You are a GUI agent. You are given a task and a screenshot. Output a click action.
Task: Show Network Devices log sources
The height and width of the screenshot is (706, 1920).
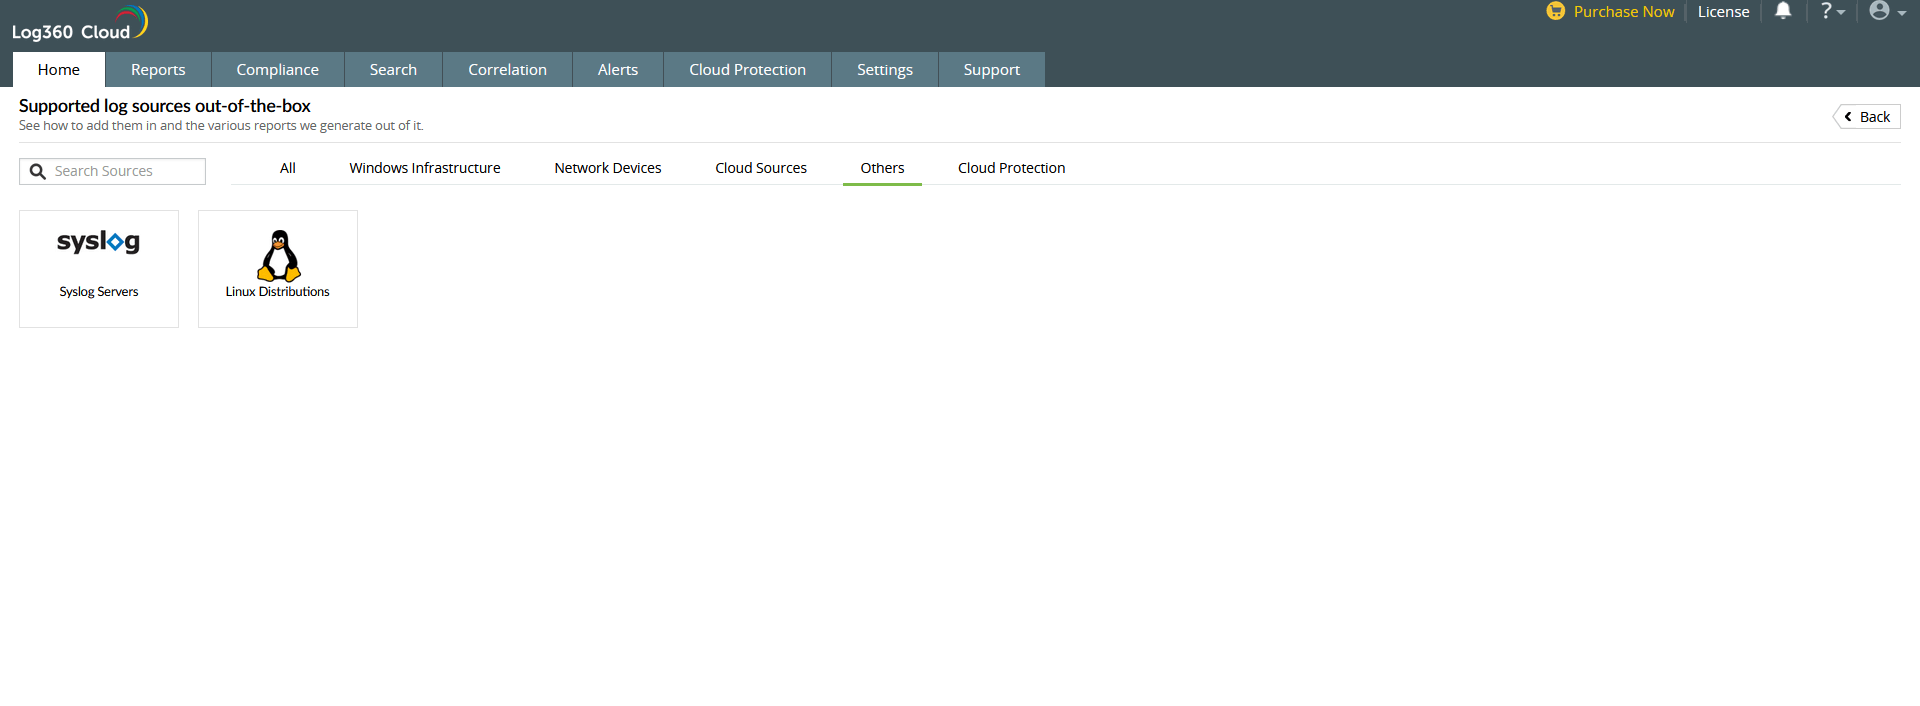pyautogui.click(x=608, y=168)
